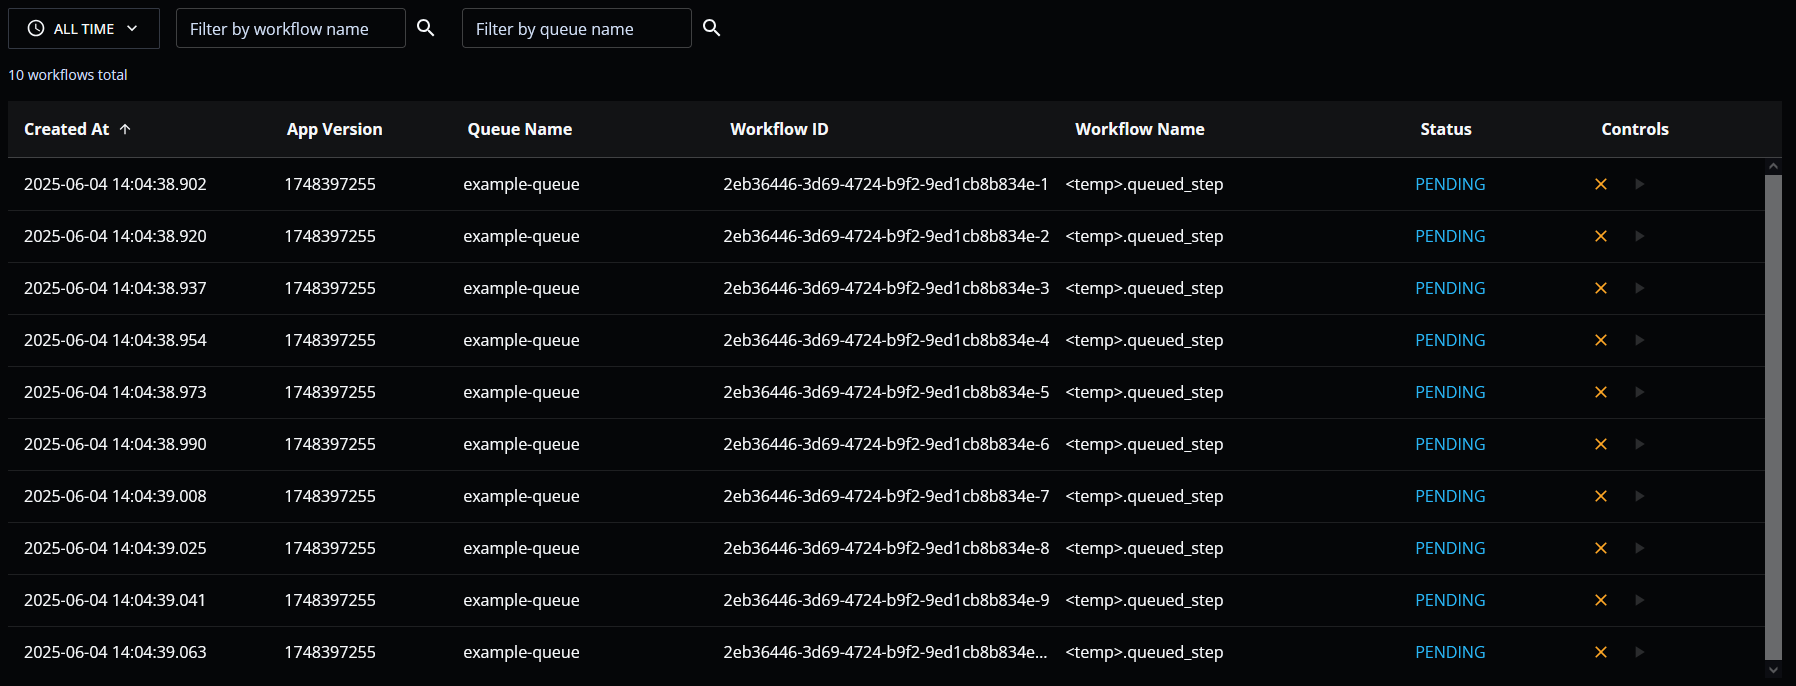
Task: Click the queue name search magnifier icon
Action: [x=712, y=28]
